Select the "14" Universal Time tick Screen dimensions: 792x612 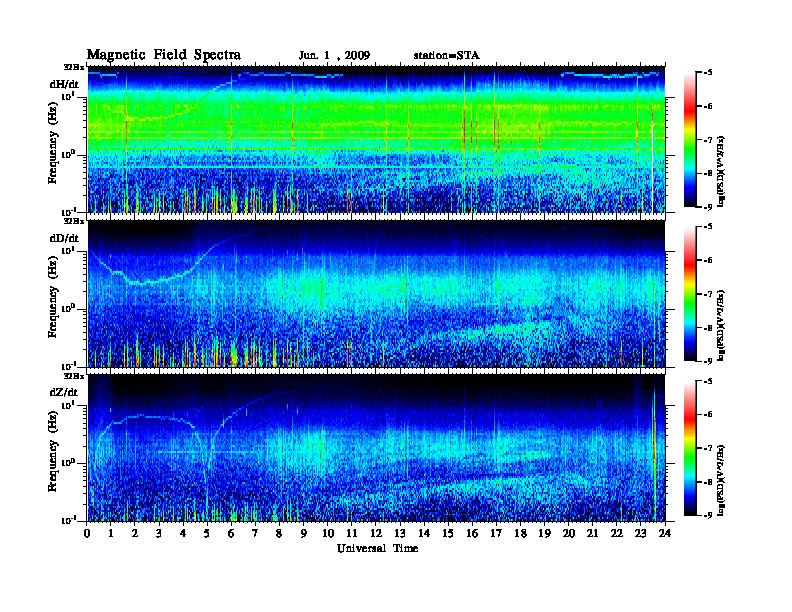[x=424, y=534]
